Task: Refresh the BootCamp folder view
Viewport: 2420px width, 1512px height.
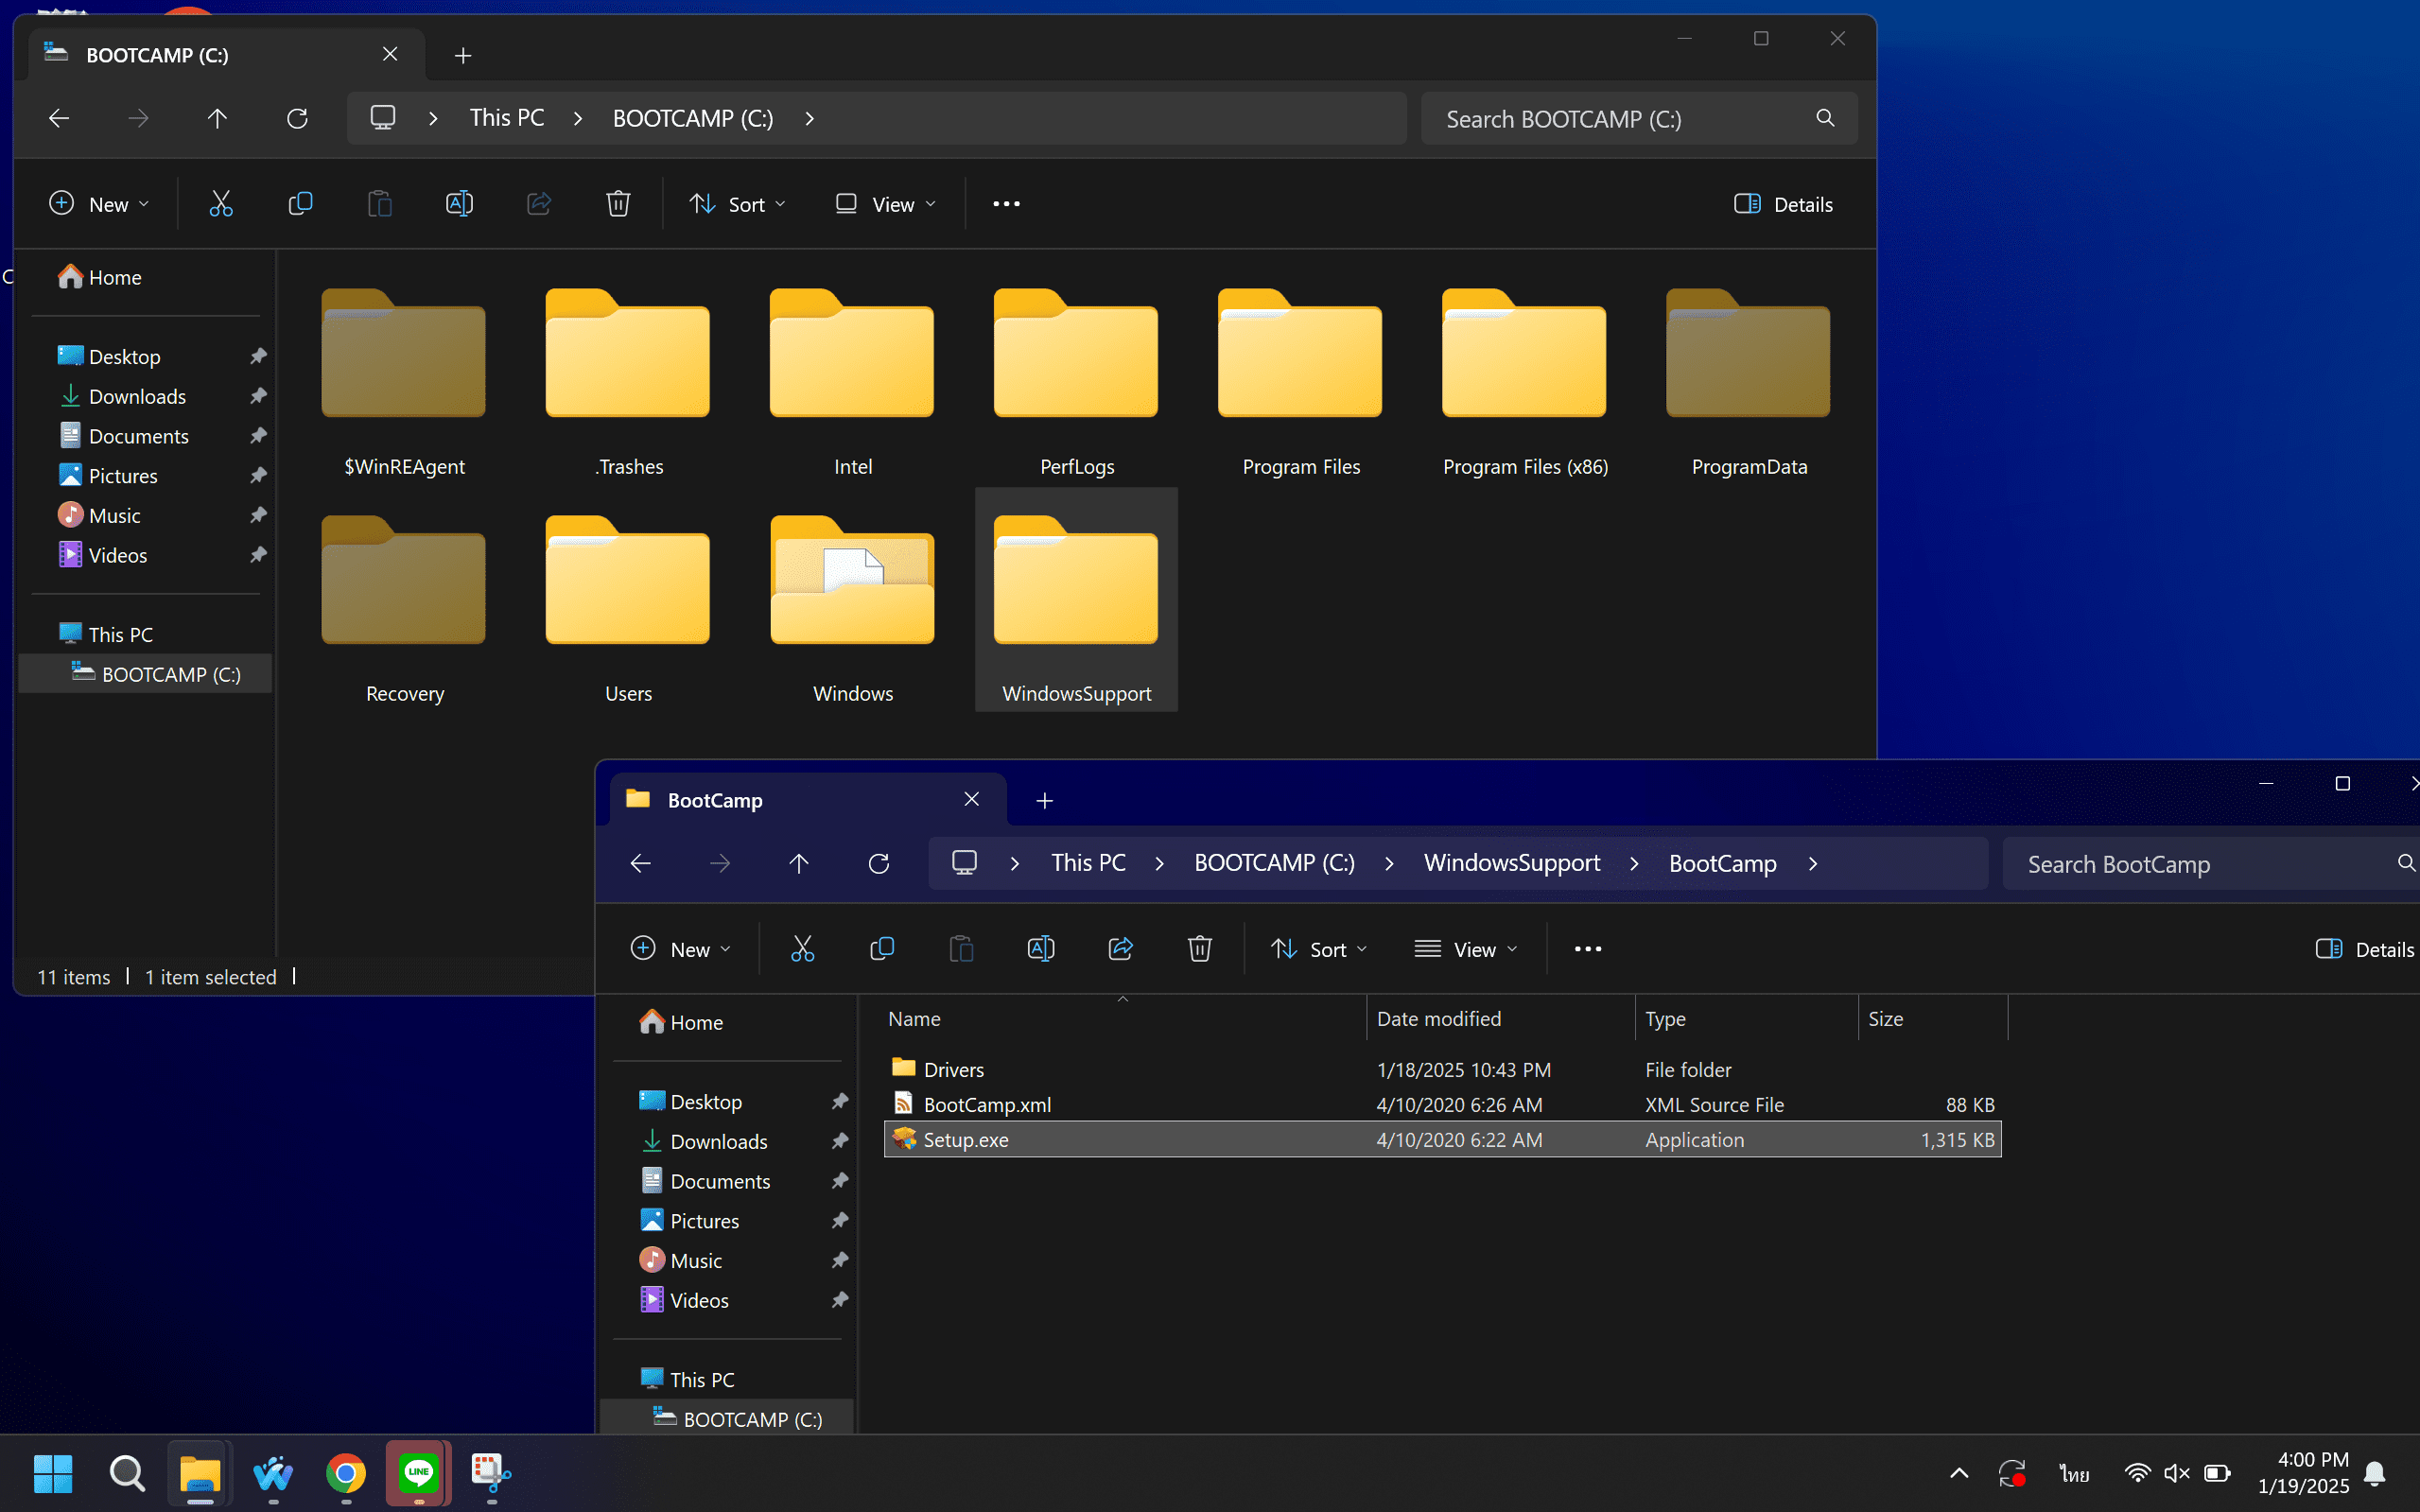Action: tap(878, 863)
